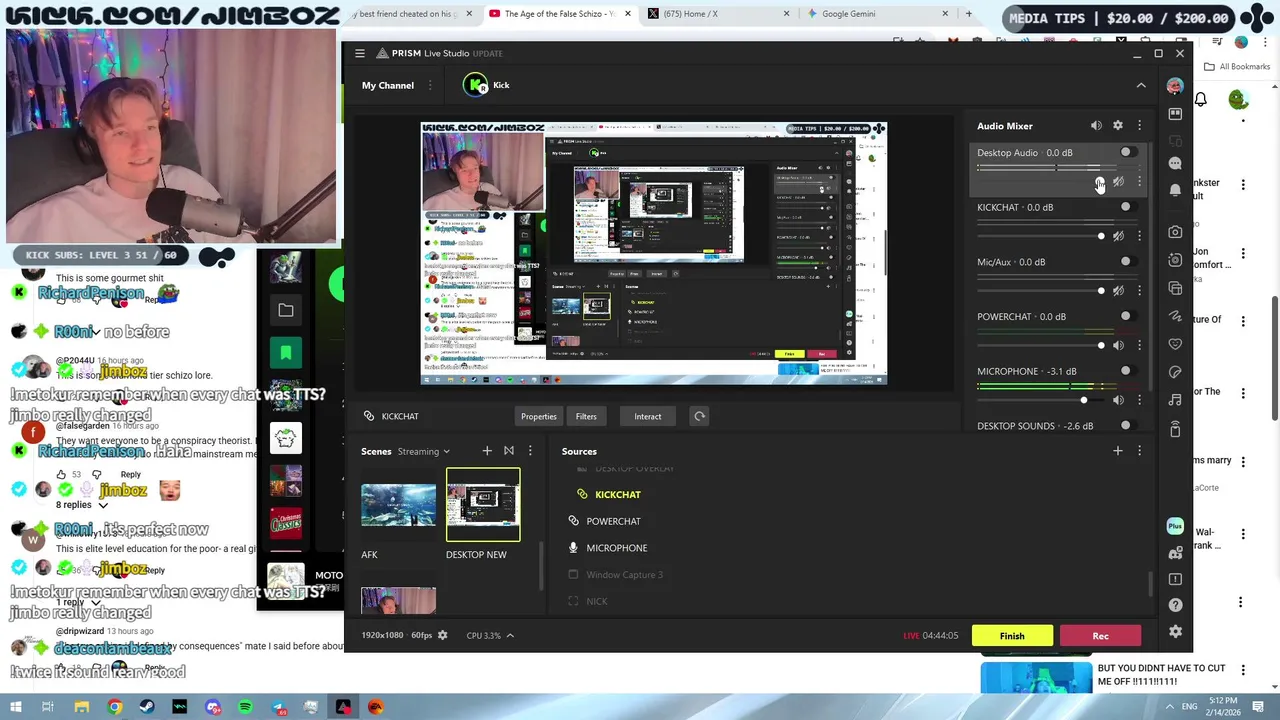Switch to the Google Gemini tab
Viewport: 1280px width, 720px height.
pyautogui.click(x=876, y=14)
